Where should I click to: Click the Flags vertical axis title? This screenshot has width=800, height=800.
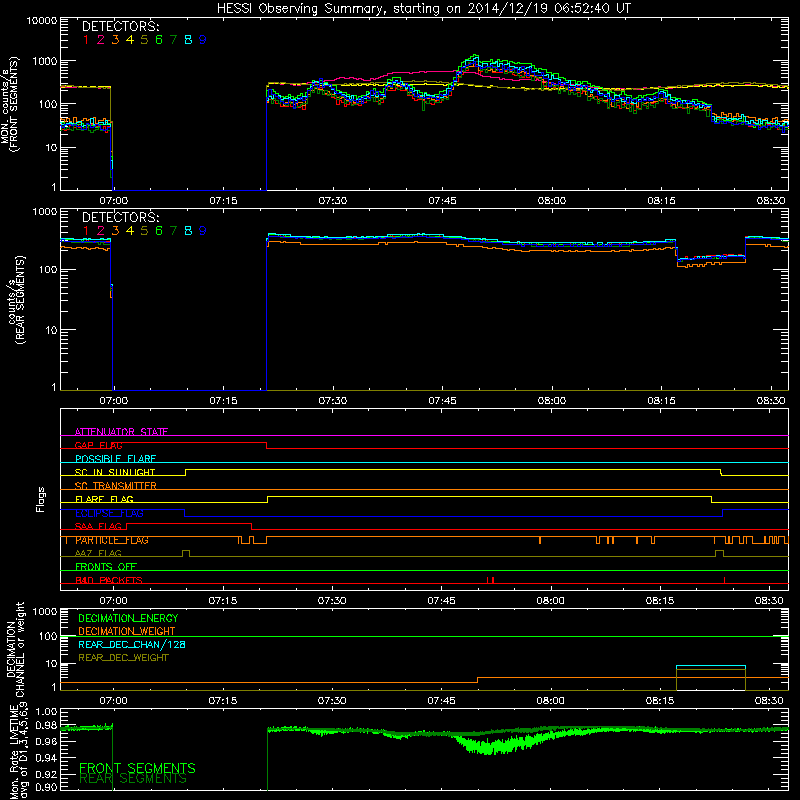click(x=40, y=499)
